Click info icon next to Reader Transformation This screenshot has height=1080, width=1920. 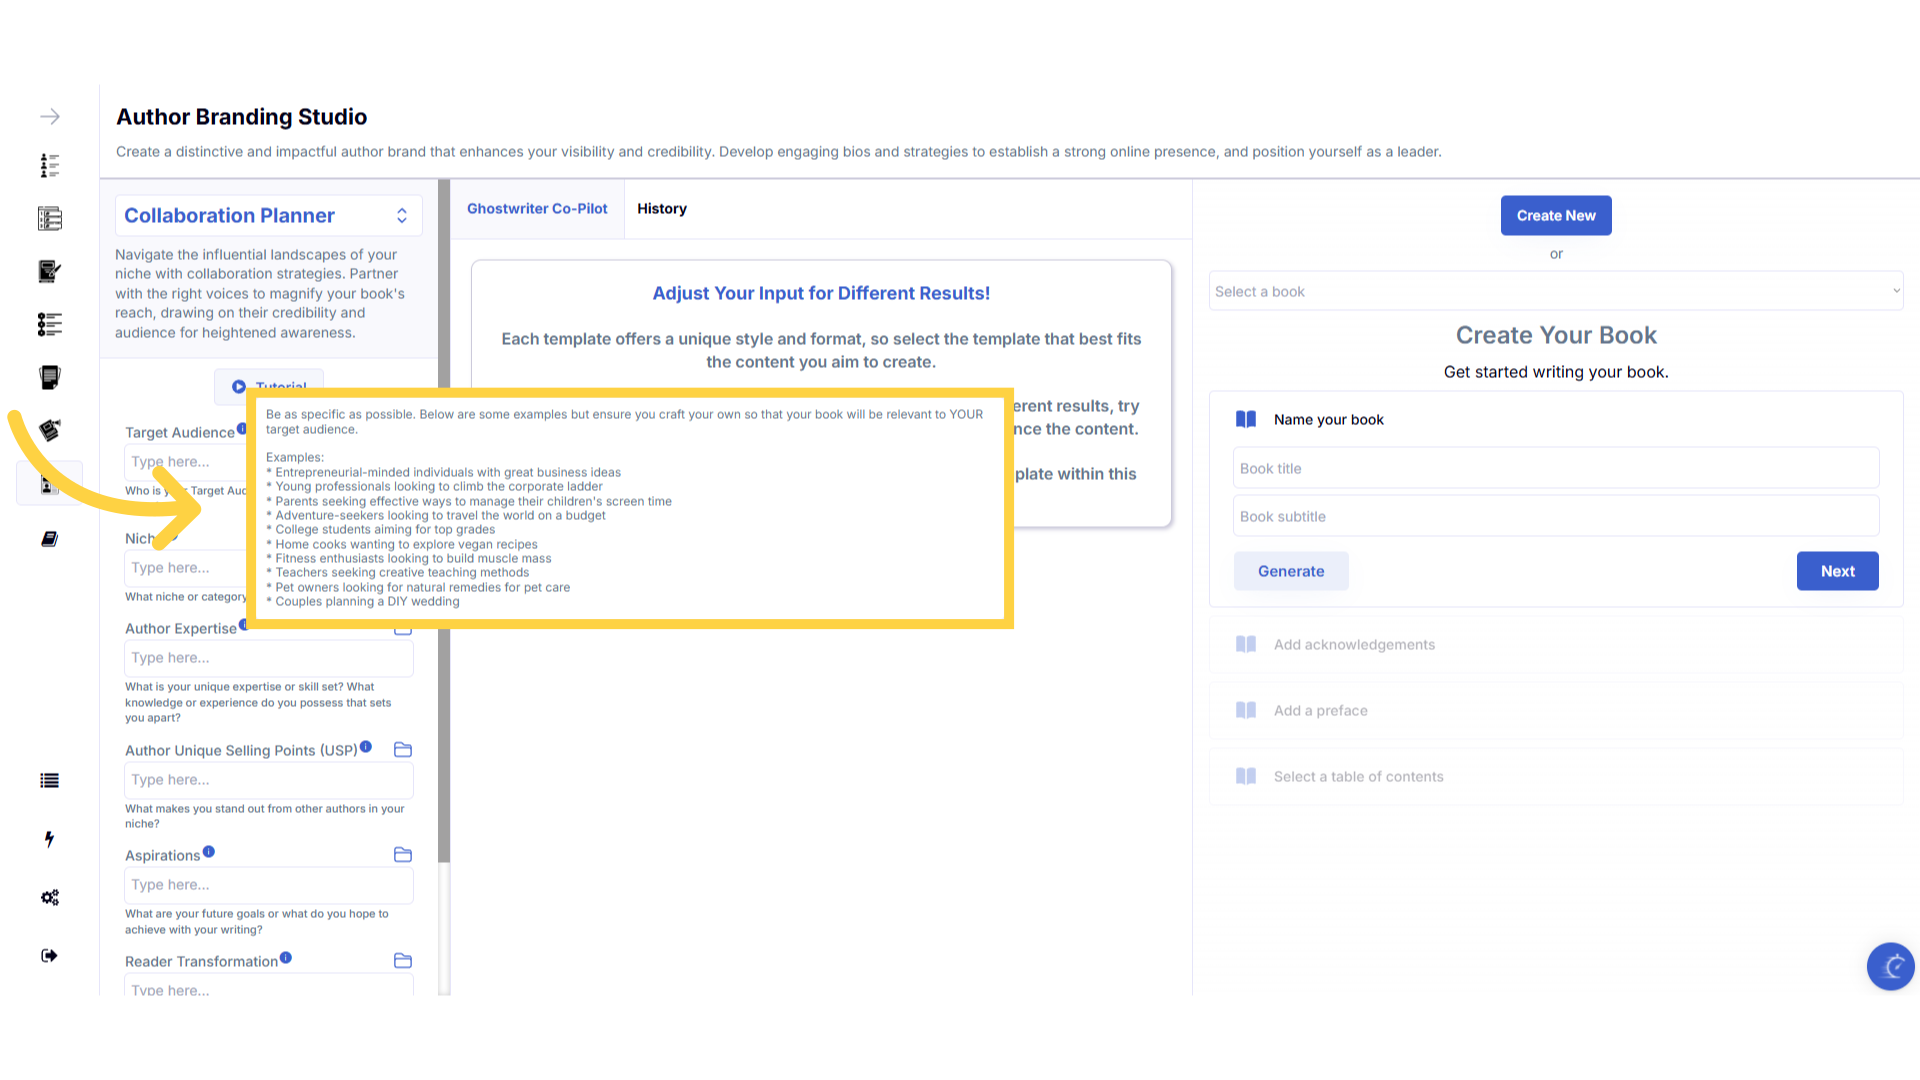click(286, 958)
